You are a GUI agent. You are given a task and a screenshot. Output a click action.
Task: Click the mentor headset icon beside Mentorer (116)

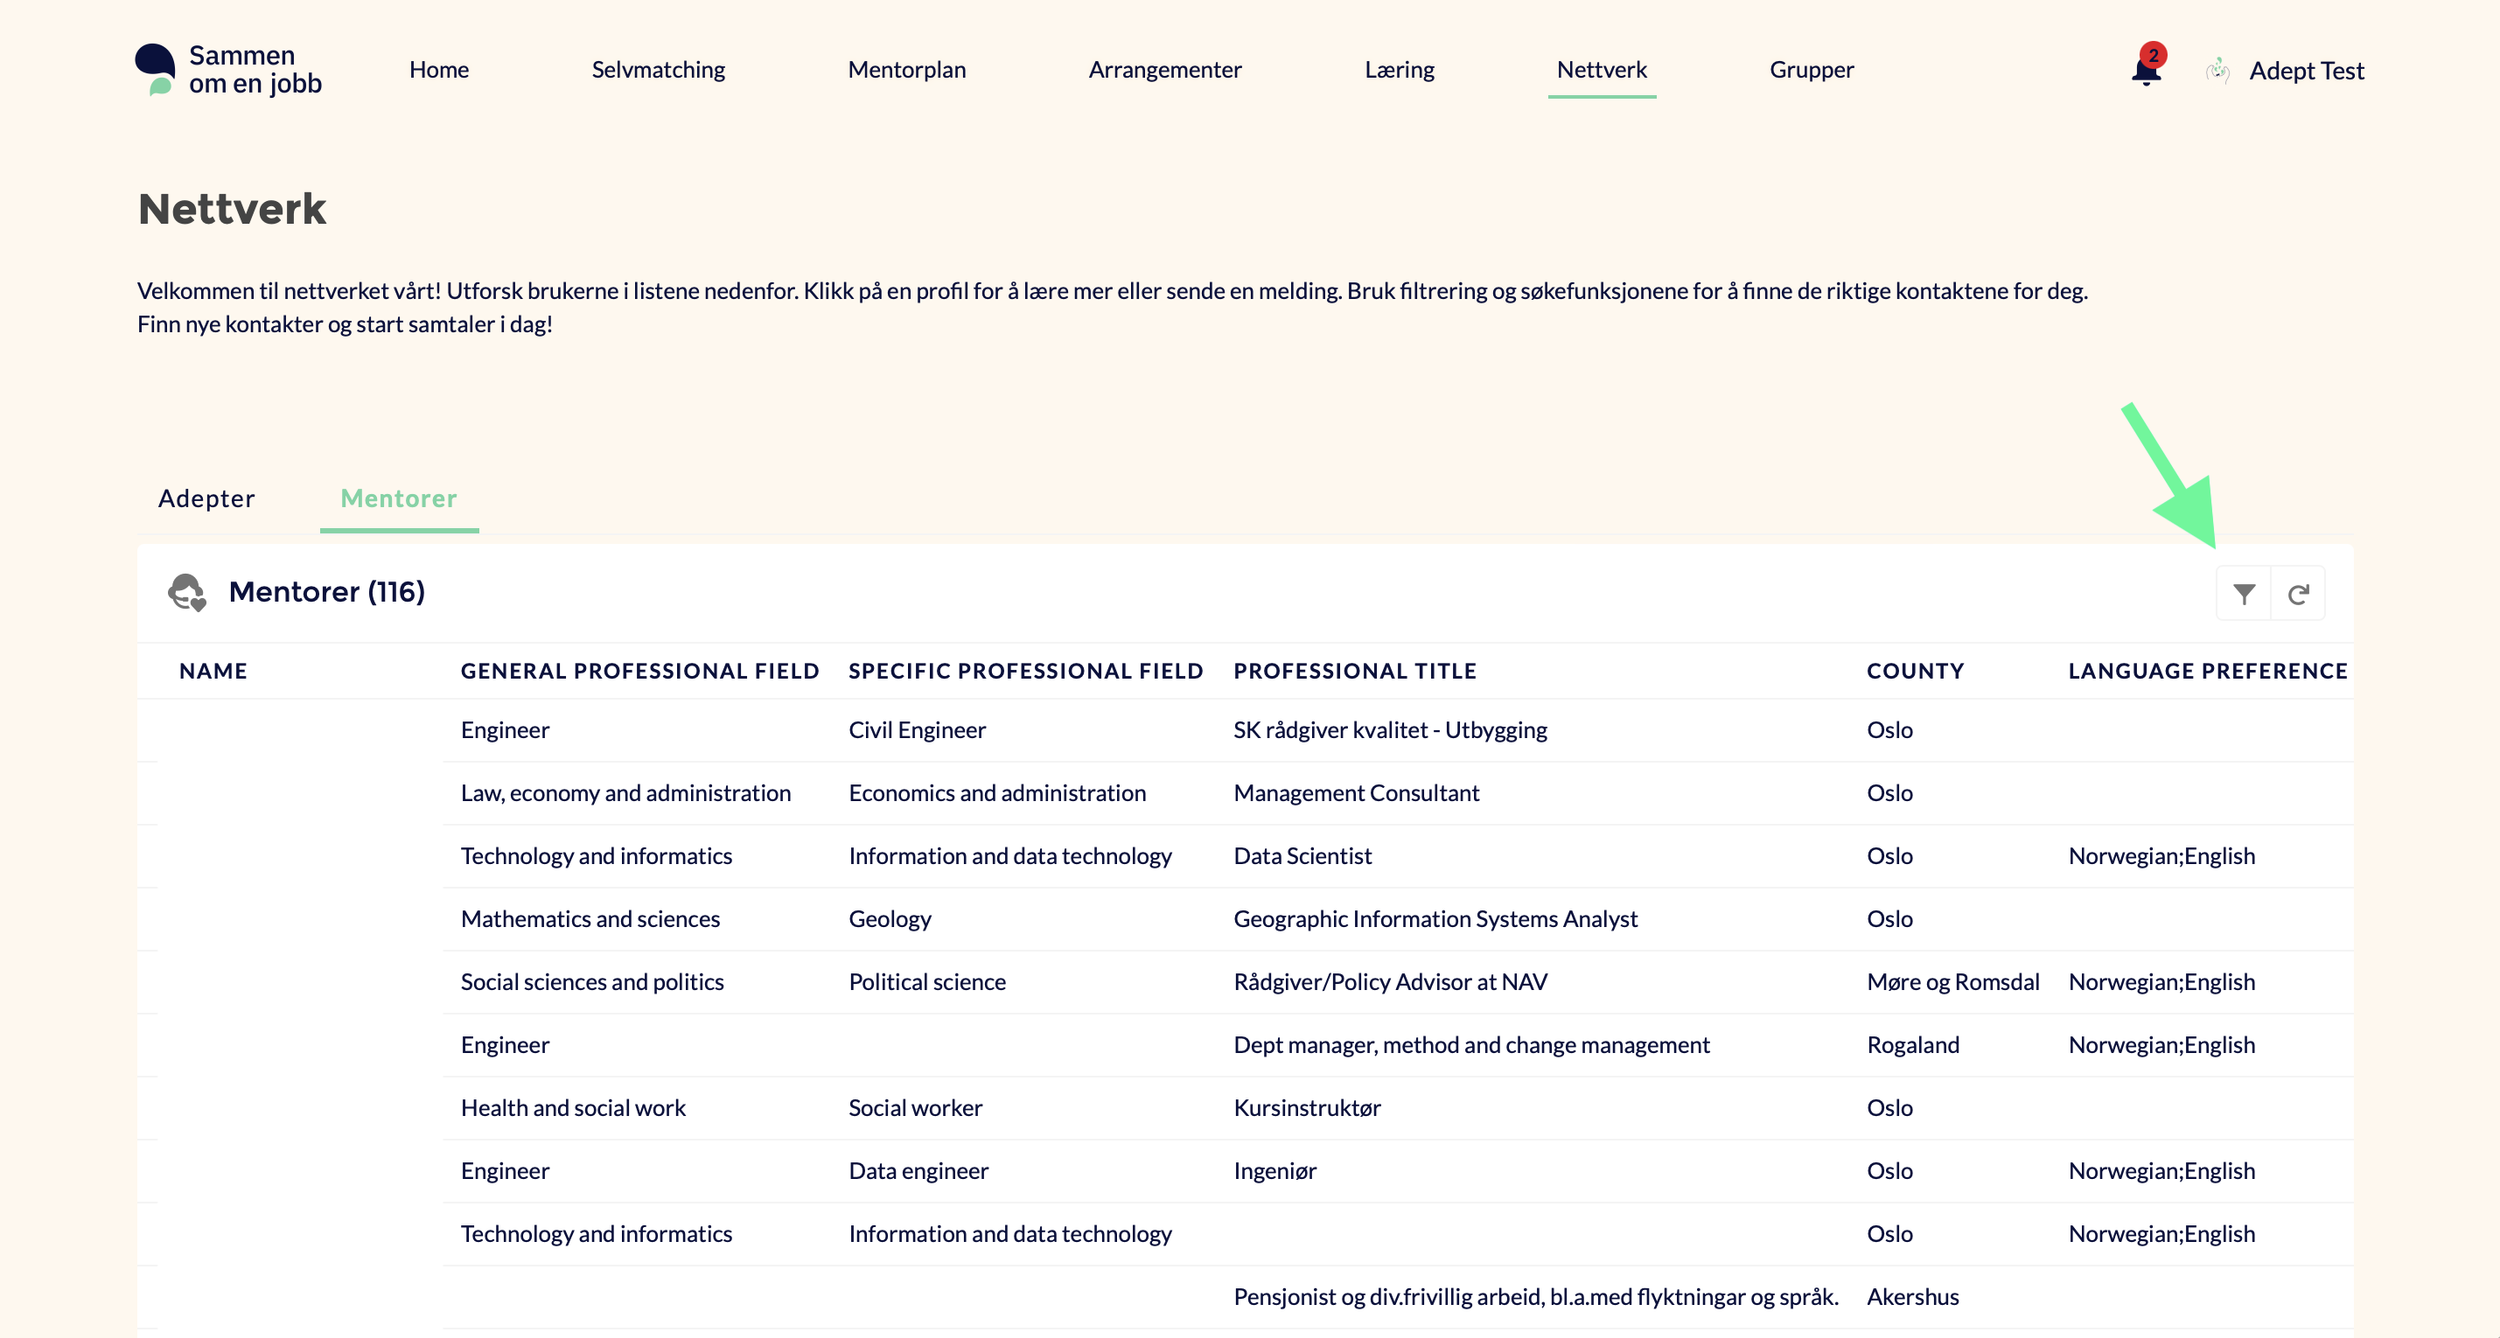coord(187,592)
